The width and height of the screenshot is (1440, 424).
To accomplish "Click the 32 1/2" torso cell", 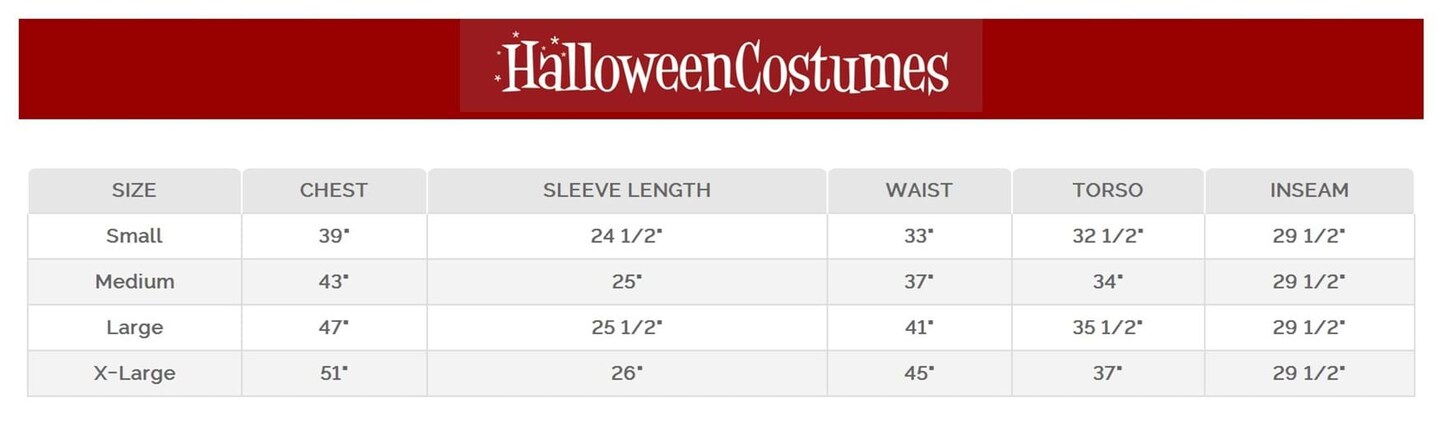I will (x=1108, y=236).
